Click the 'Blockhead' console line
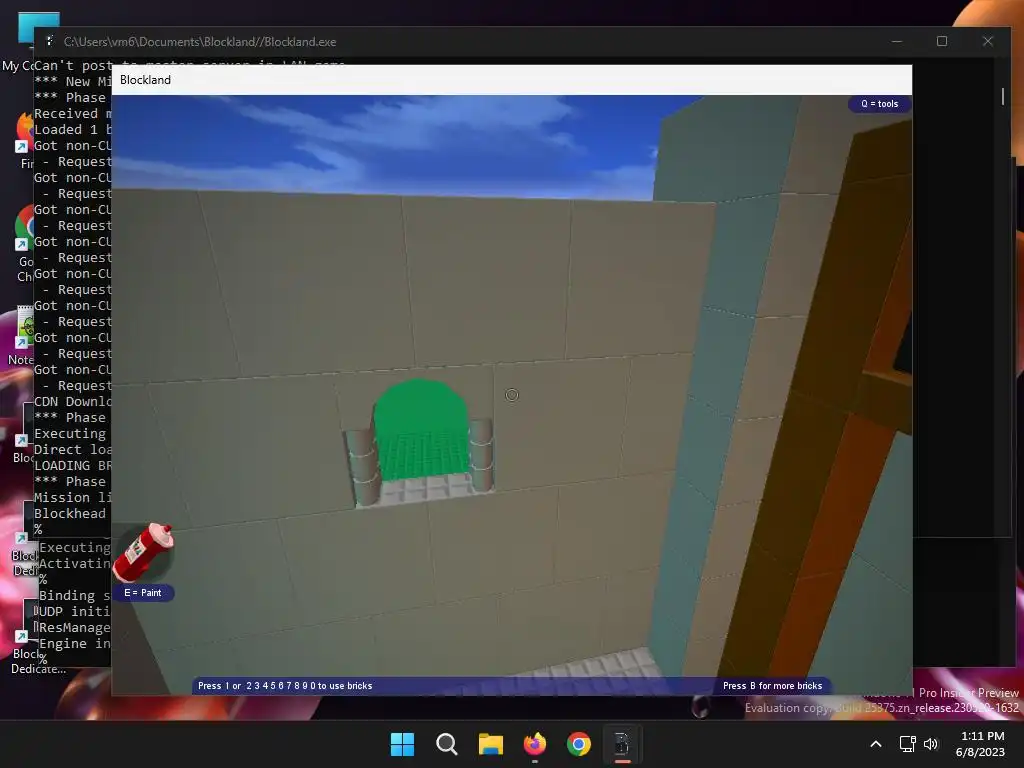 click(x=70, y=514)
